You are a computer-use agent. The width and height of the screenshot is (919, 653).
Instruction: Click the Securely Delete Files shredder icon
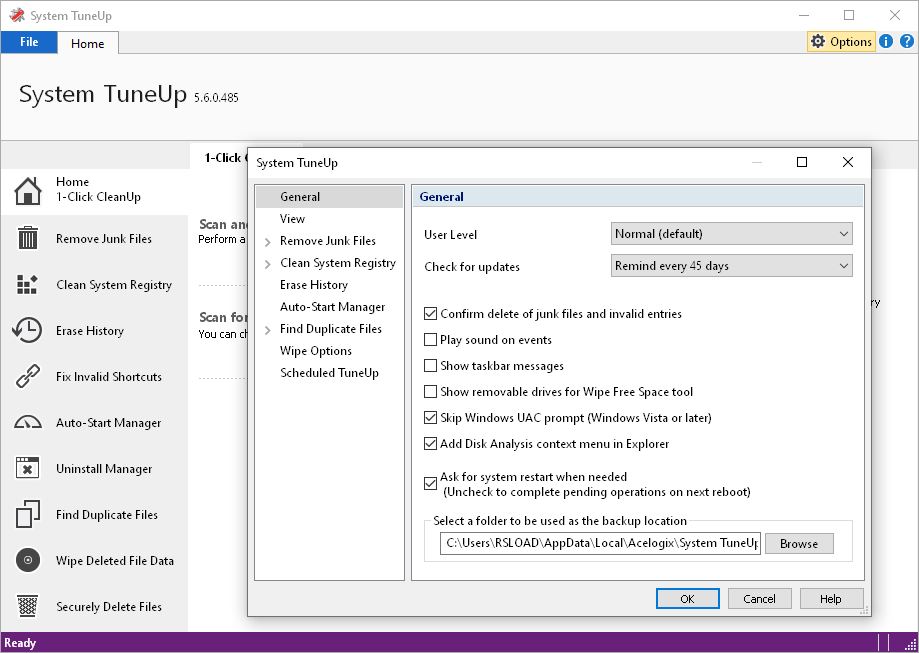tap(28, 606)
